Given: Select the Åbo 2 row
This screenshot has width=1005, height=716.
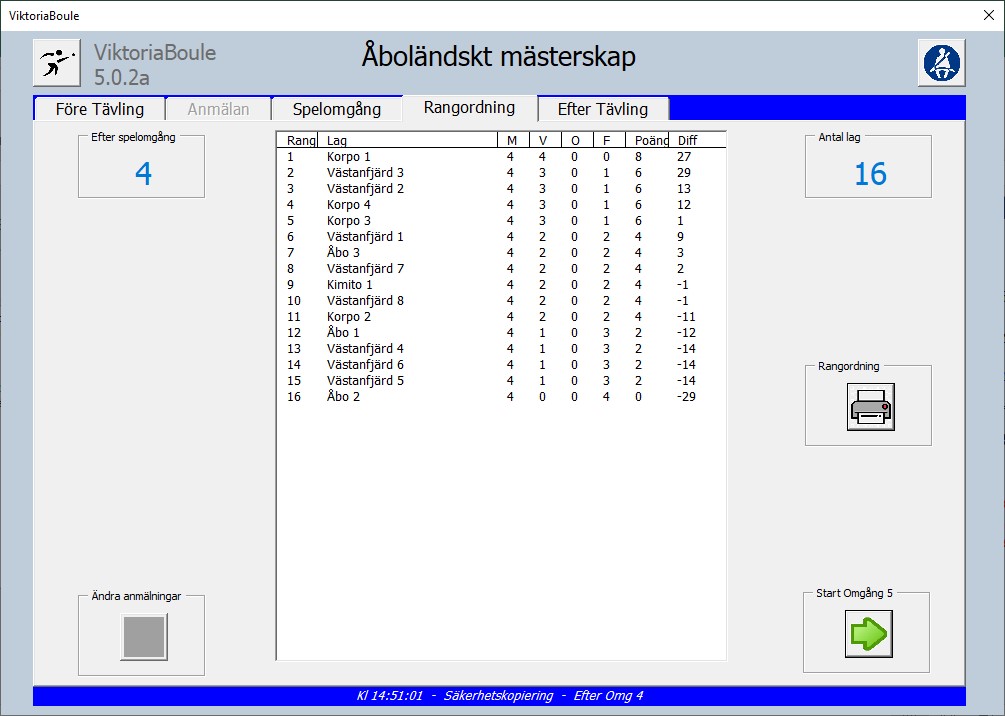Looking at the screenshot, I should pos(343,397).
